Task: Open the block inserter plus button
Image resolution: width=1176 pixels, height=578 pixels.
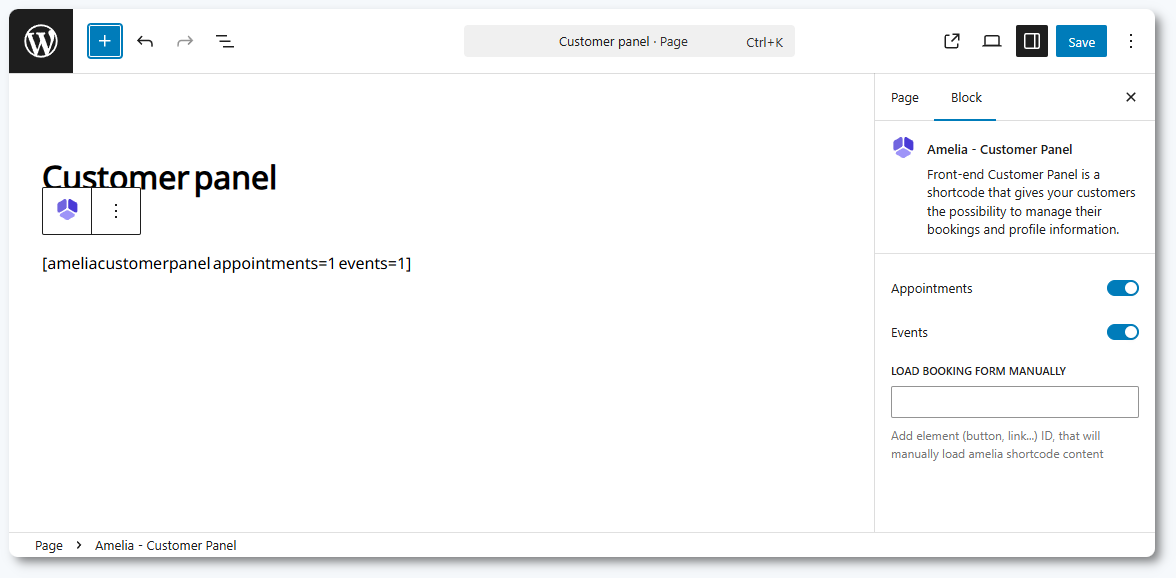Action: point(105,42)
